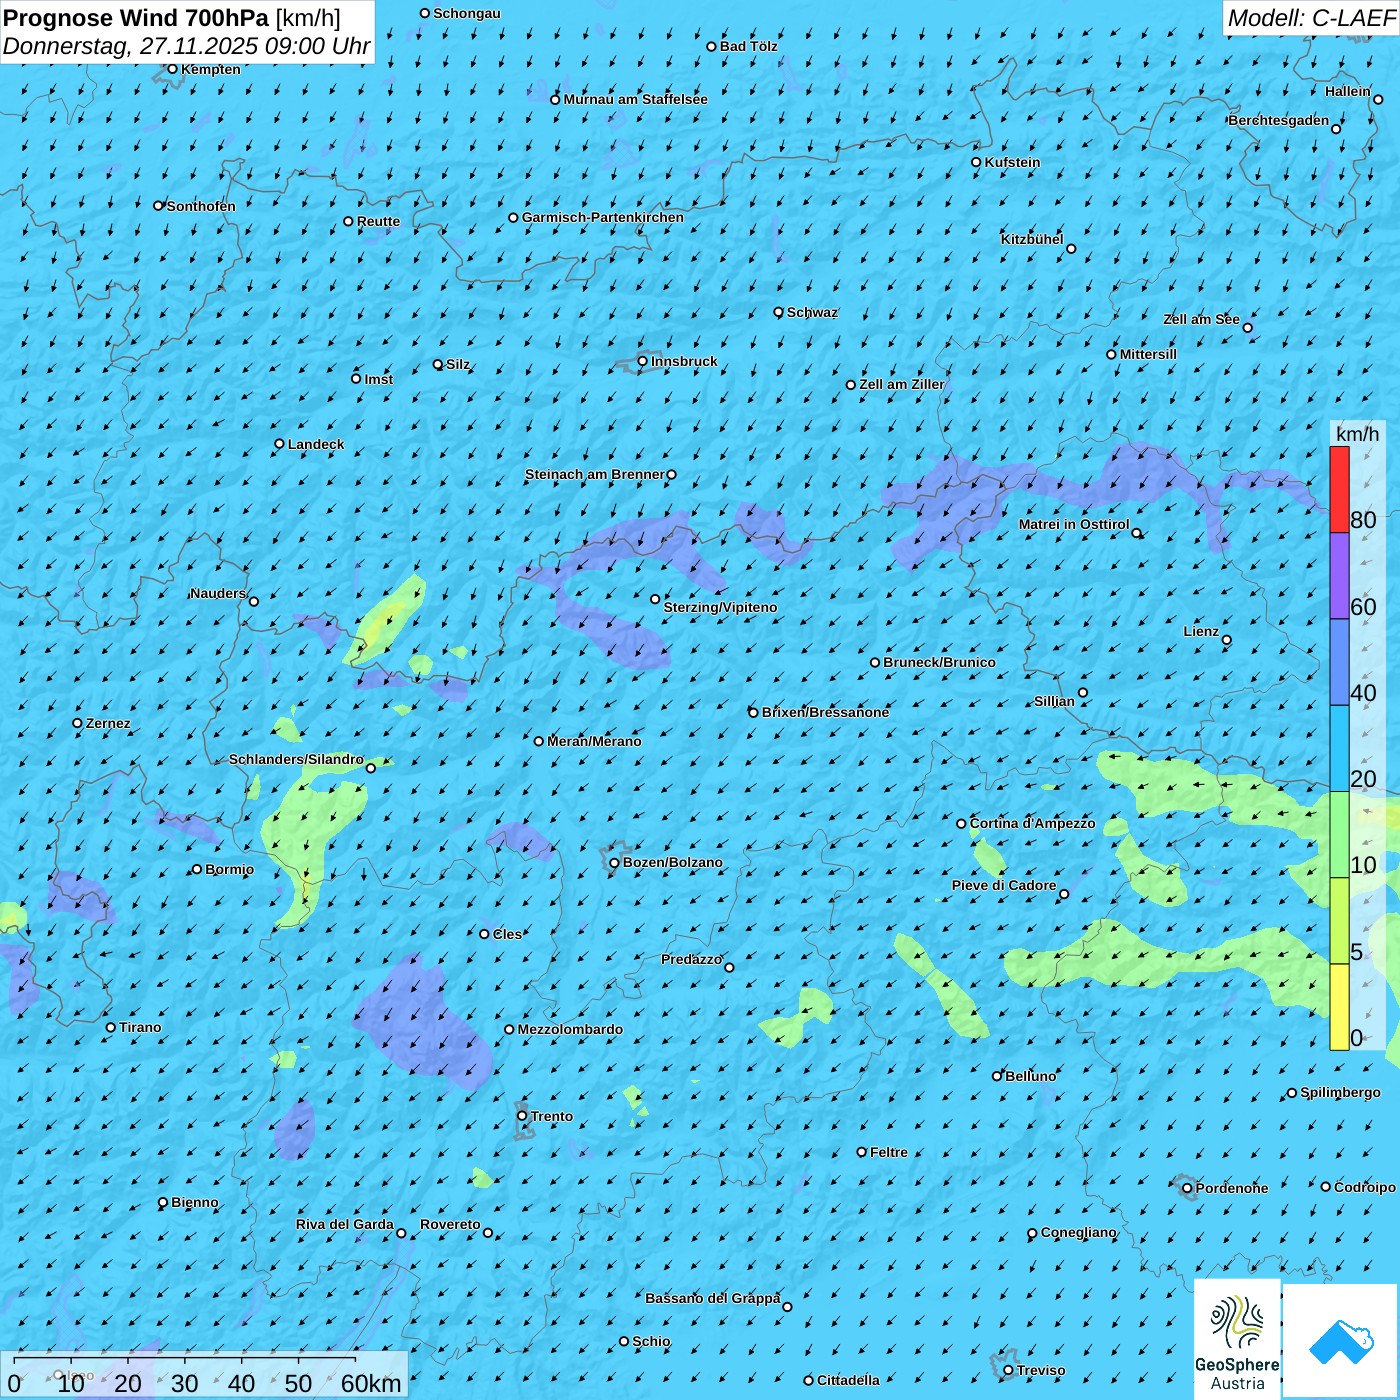This screenshot has width=1400, height=1400.
Task: Click the 'Schlanders/Silandro' label
Action: (296, 759)
